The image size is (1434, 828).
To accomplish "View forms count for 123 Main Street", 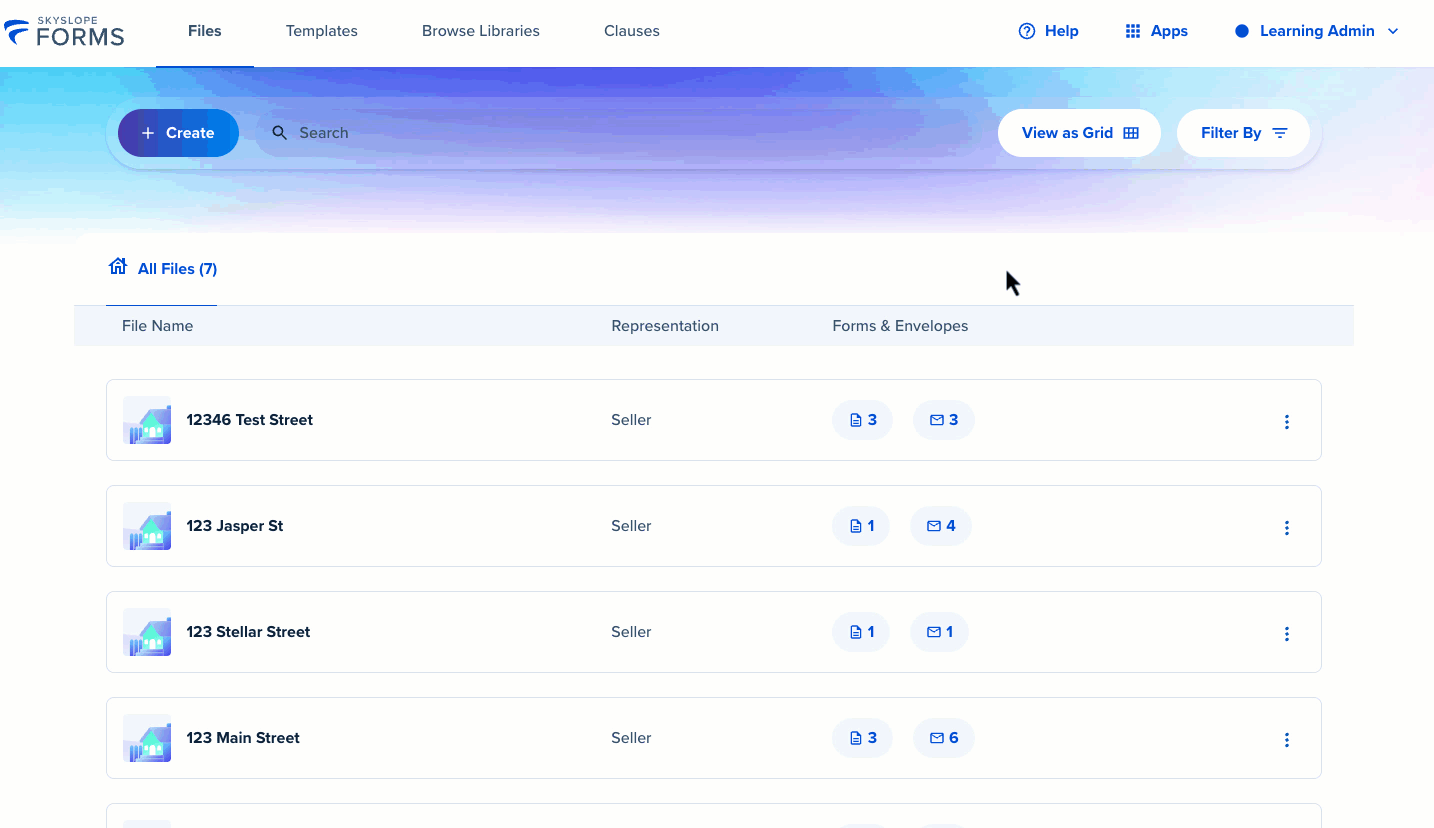I will point(862,738).
